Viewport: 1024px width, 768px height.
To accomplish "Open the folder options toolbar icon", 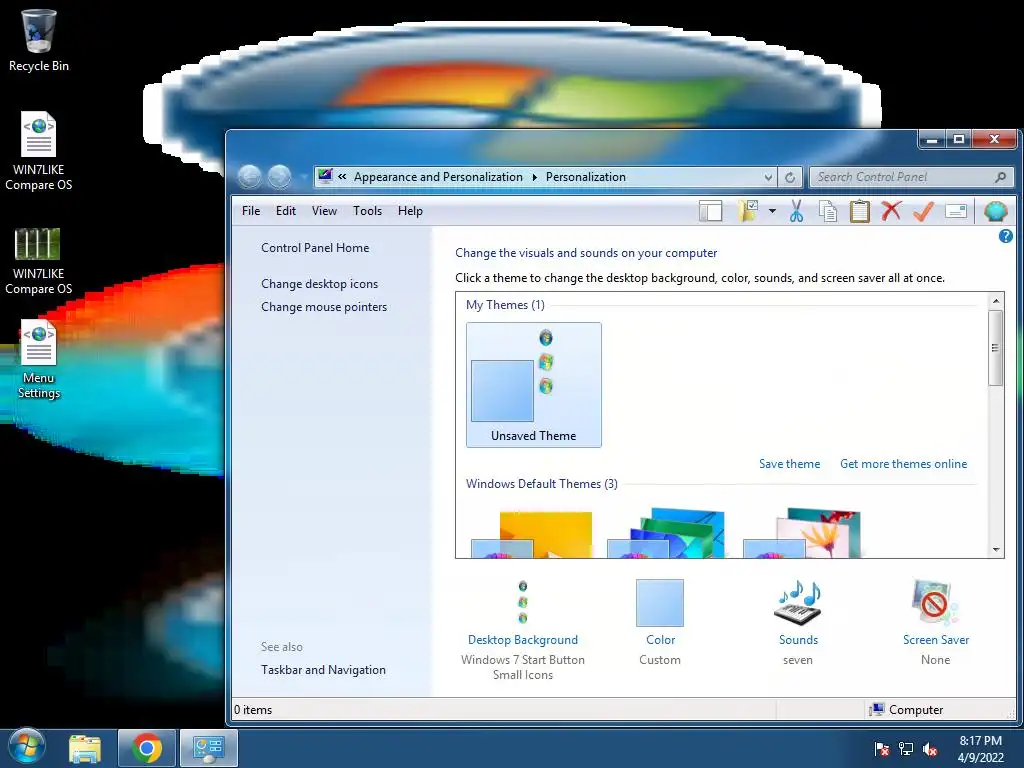I will click(x=748, y=211).
